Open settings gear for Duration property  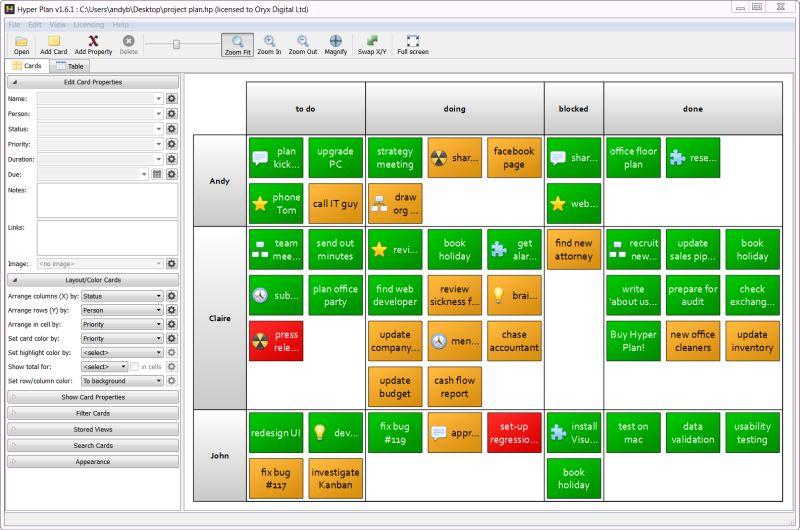coord(172,159)
